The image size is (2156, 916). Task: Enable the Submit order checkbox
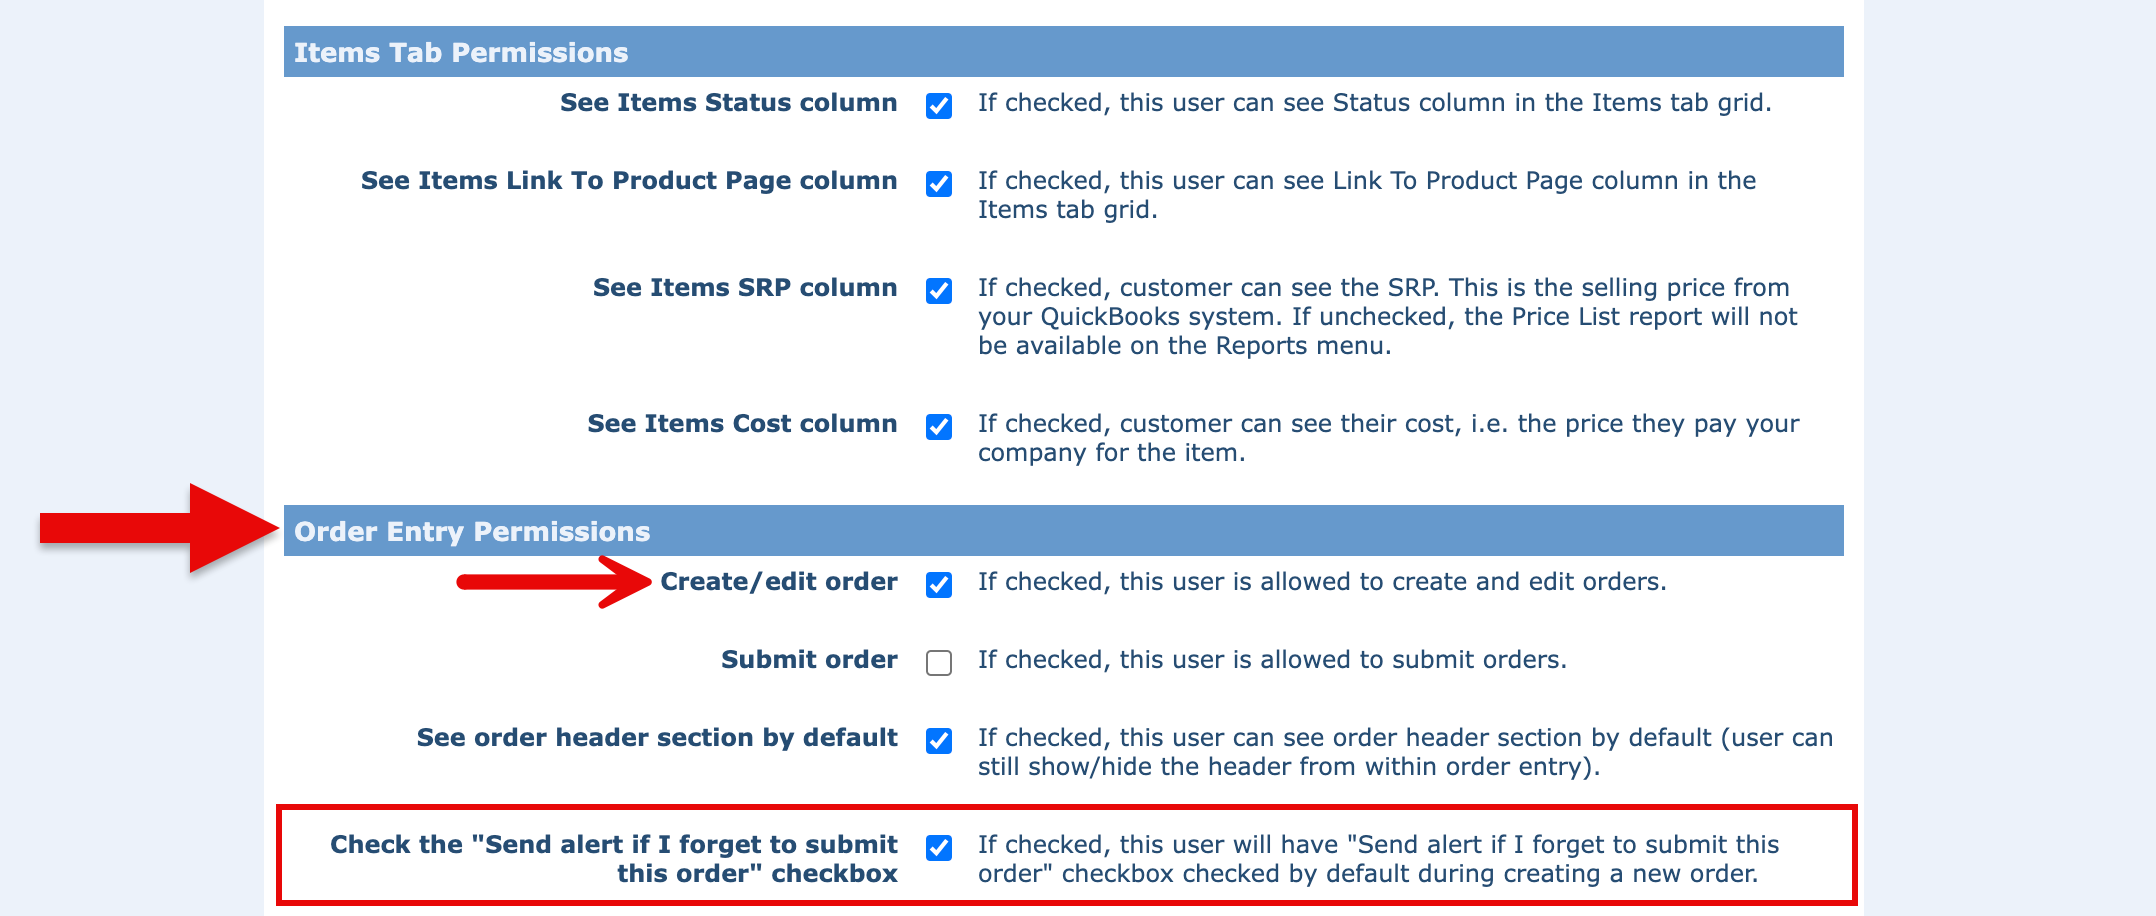(938, 662)
